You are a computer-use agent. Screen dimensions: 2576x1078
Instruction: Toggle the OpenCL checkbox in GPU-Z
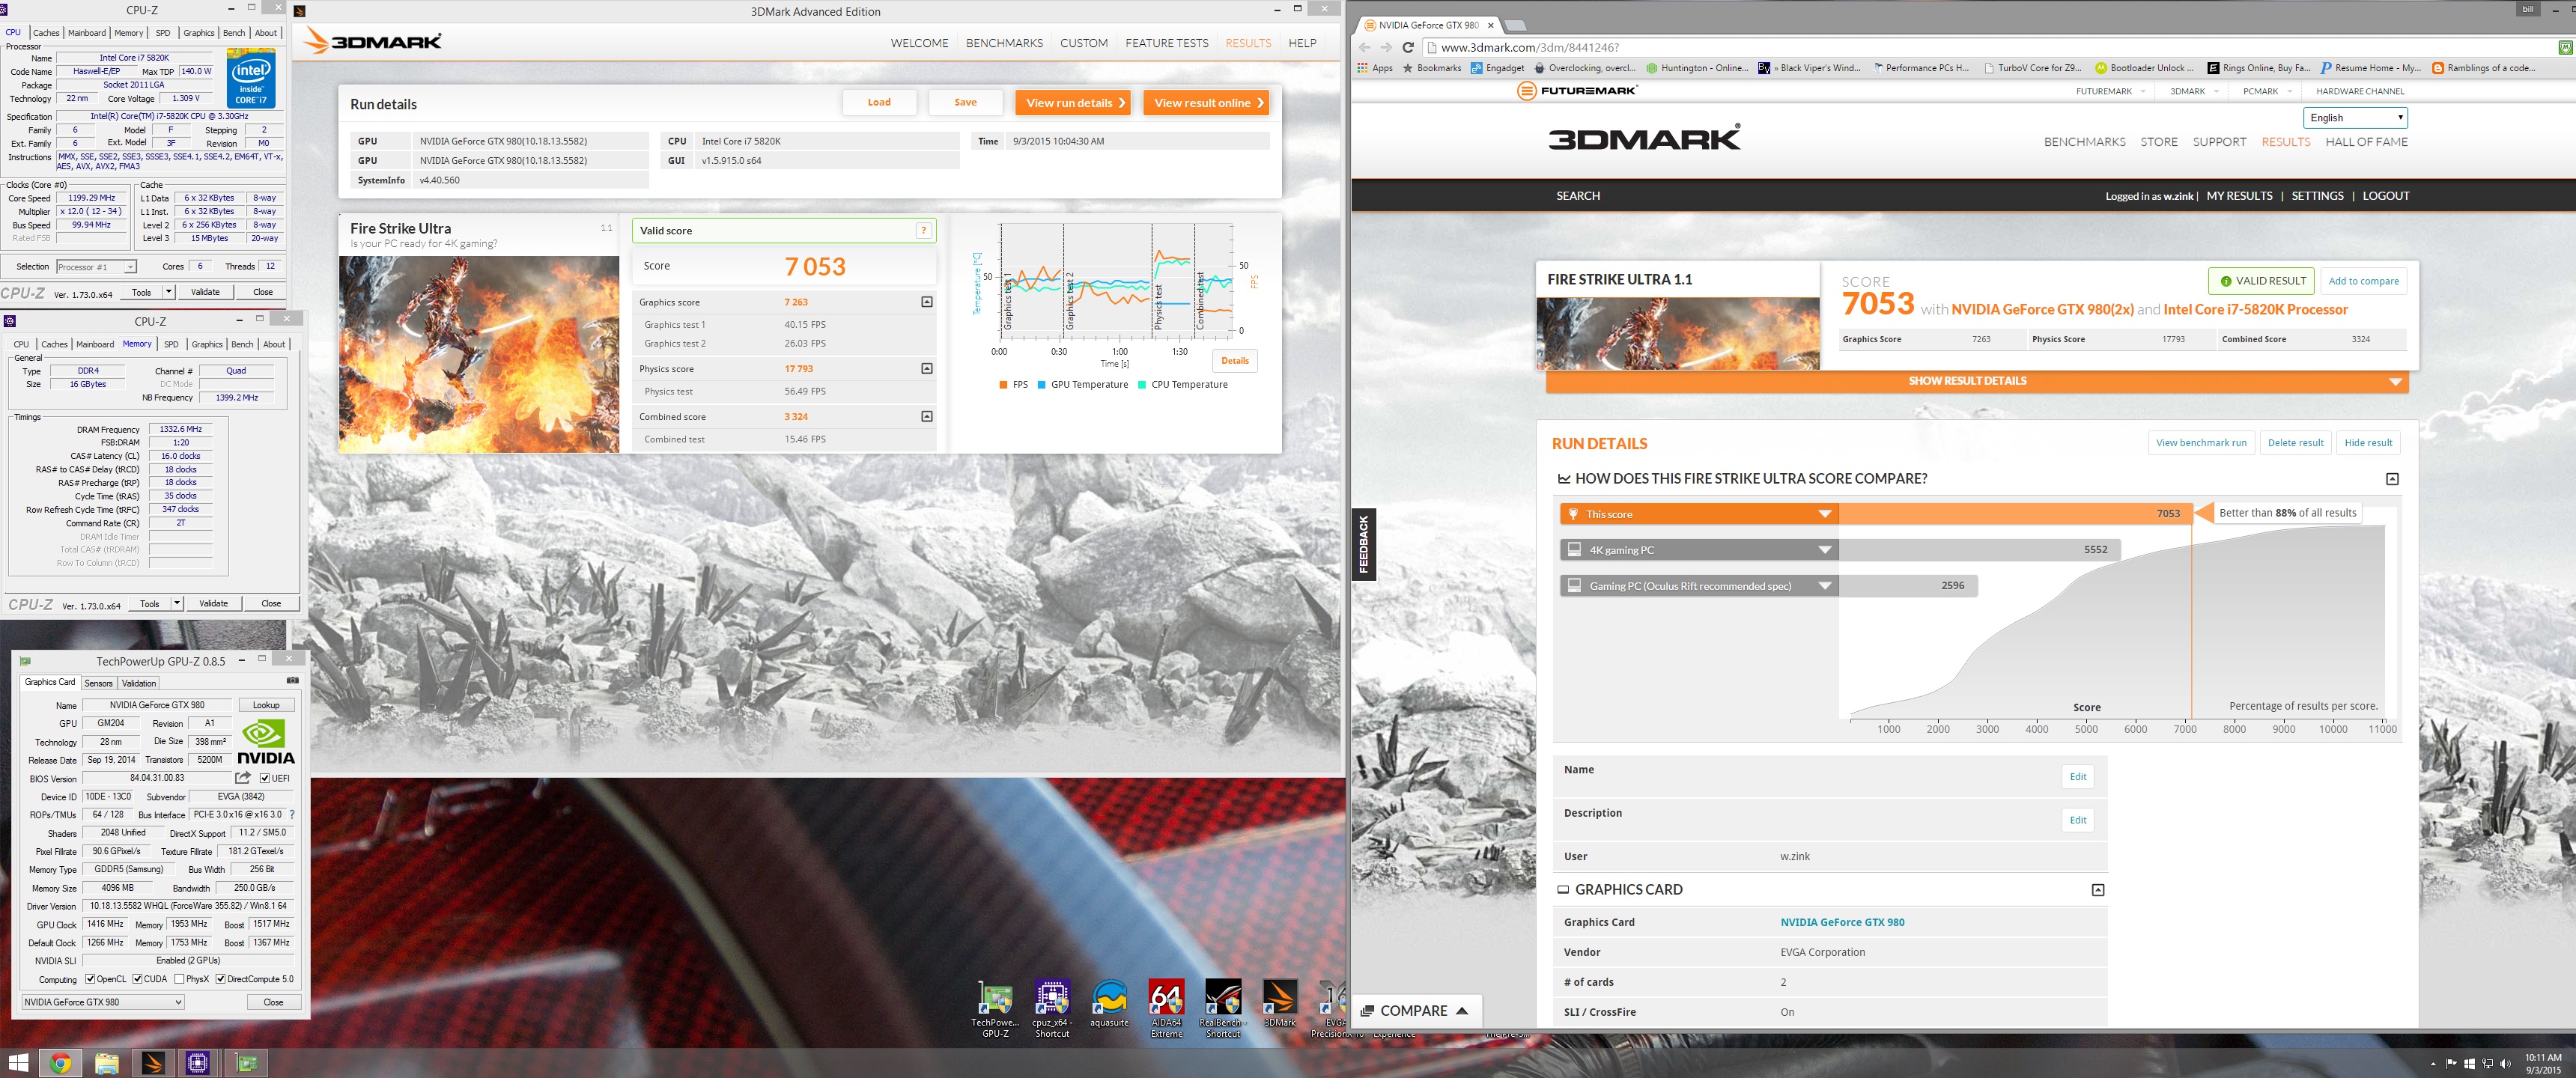click(90, 979)
